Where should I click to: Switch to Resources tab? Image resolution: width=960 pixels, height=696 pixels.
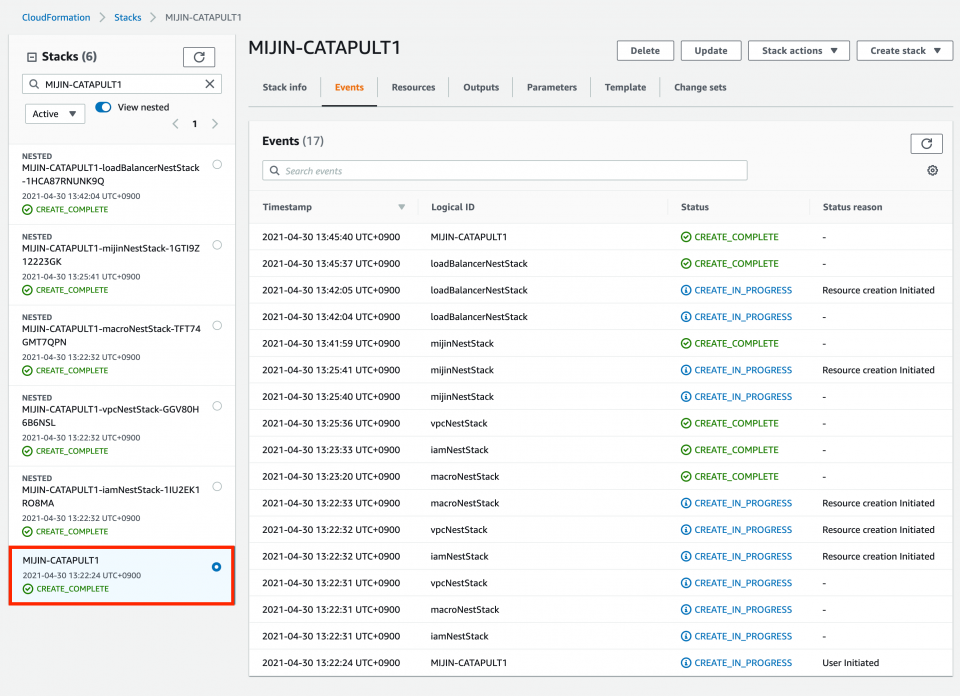point(413,88)
